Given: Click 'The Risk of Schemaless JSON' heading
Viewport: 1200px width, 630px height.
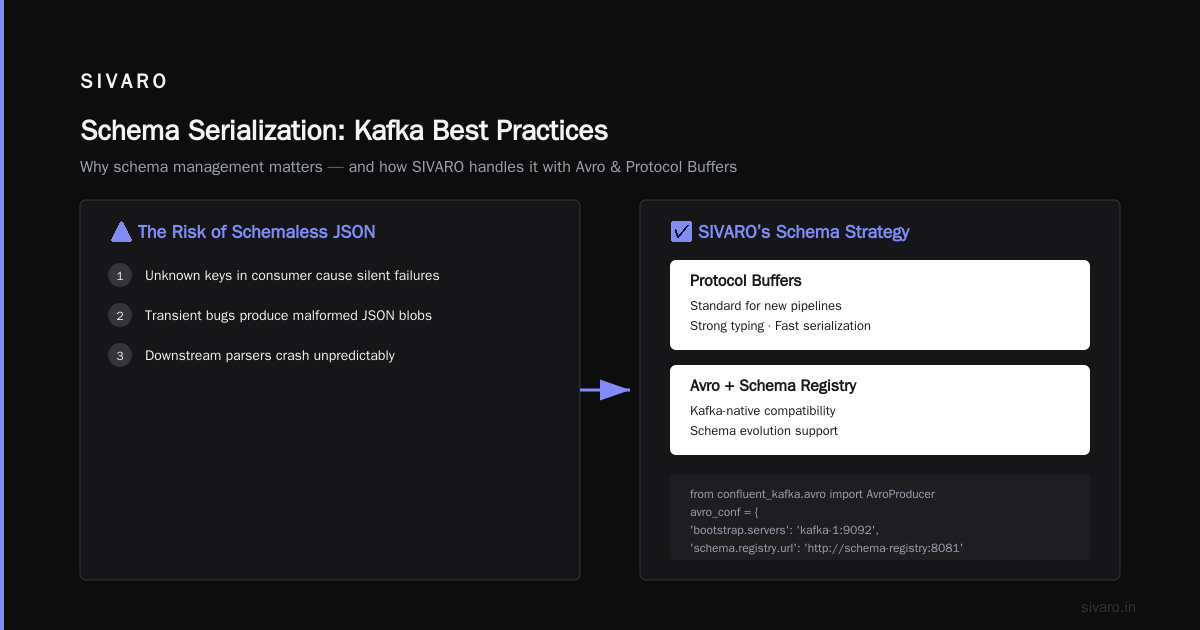Looking at the screenshot, I should coord(257,232).
